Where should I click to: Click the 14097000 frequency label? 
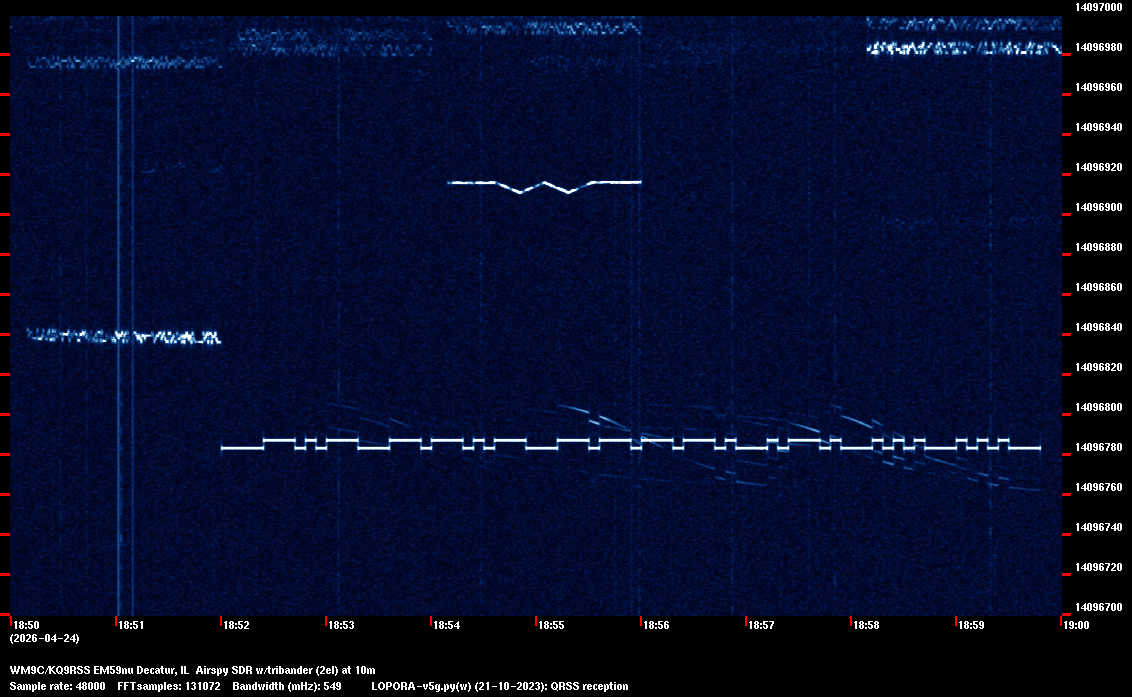pyautogui.click(x=1097, y=7)
